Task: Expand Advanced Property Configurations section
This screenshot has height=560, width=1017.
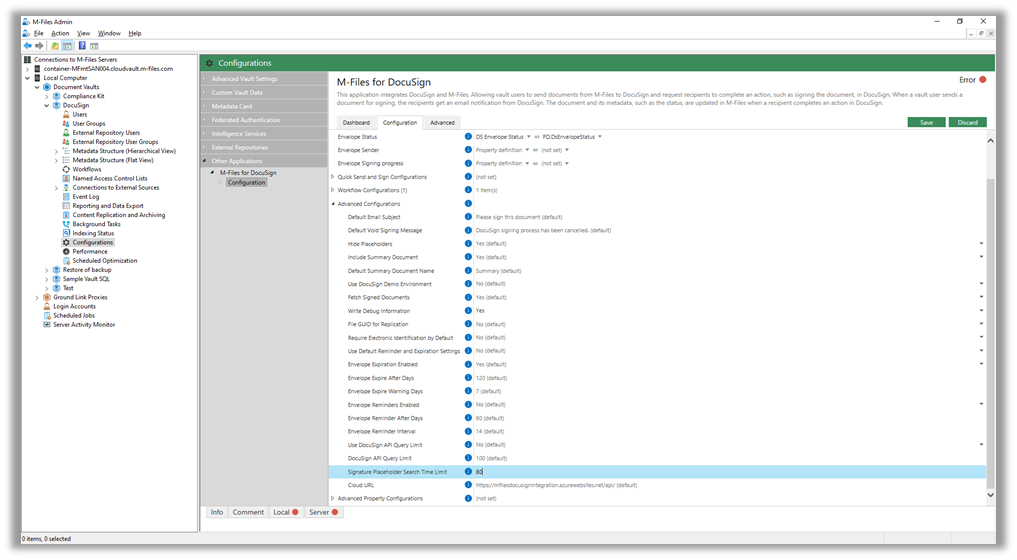Action: point(333,498)
